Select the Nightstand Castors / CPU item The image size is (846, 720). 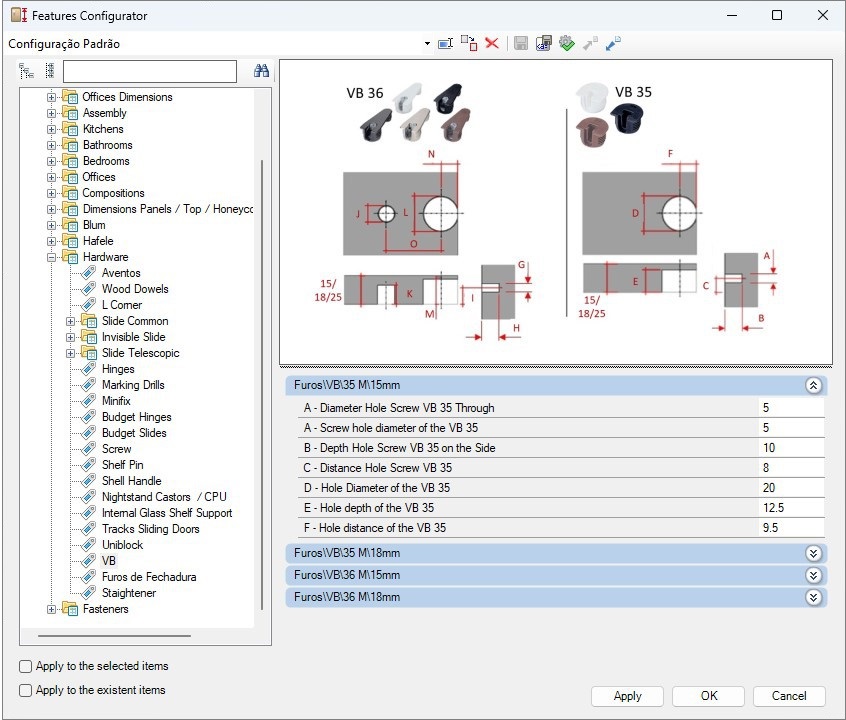point(164,497)
